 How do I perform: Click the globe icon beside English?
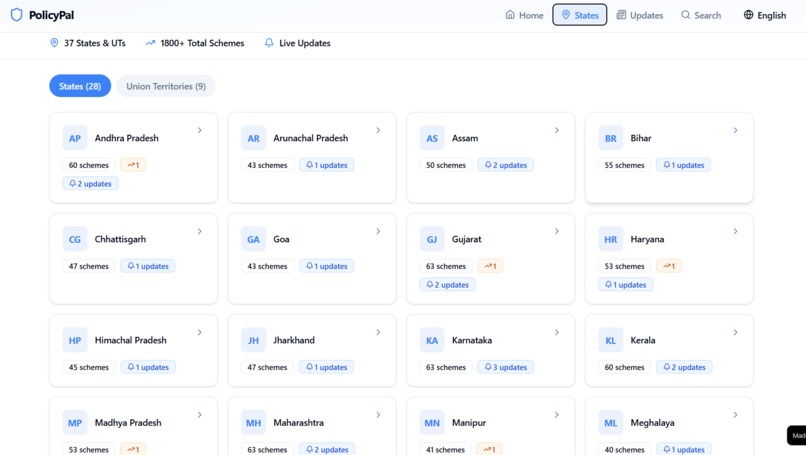point(748,15)
